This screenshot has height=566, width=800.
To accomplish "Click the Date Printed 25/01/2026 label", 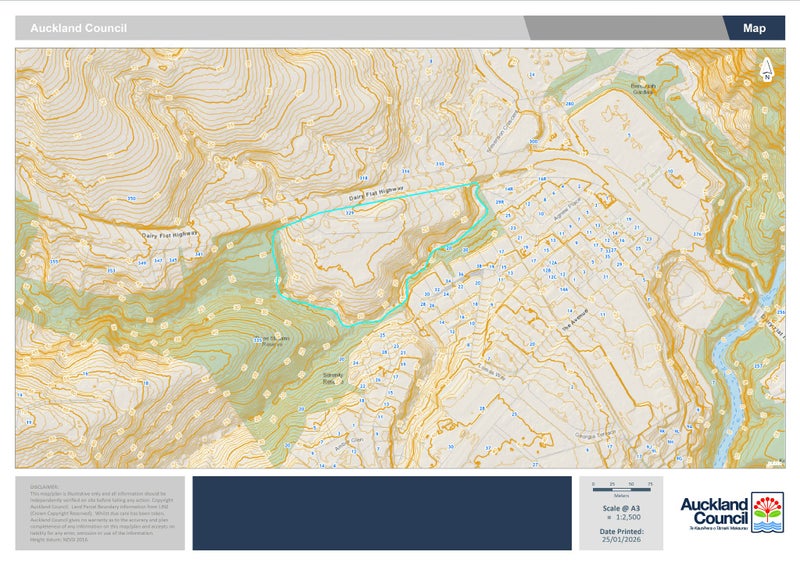I will pos(621,535).
